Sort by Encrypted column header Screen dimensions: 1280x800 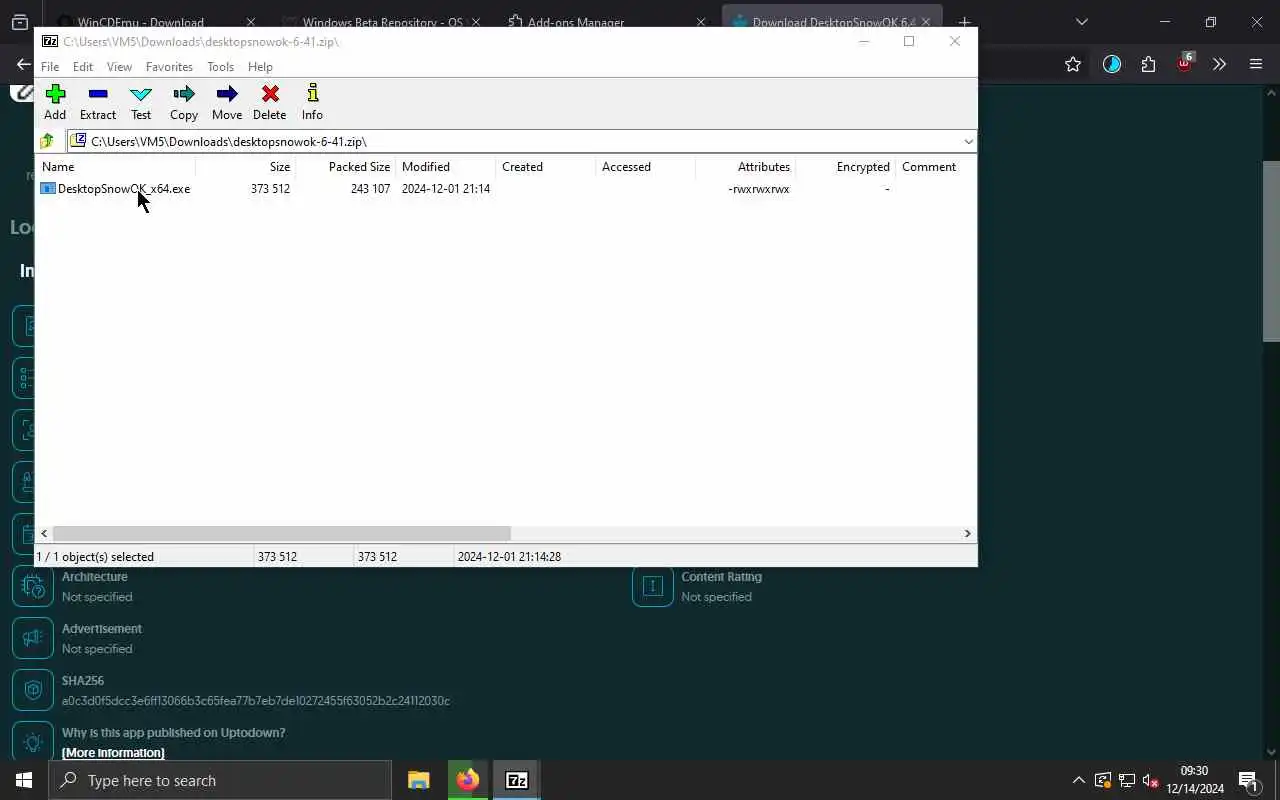point(846,167)
